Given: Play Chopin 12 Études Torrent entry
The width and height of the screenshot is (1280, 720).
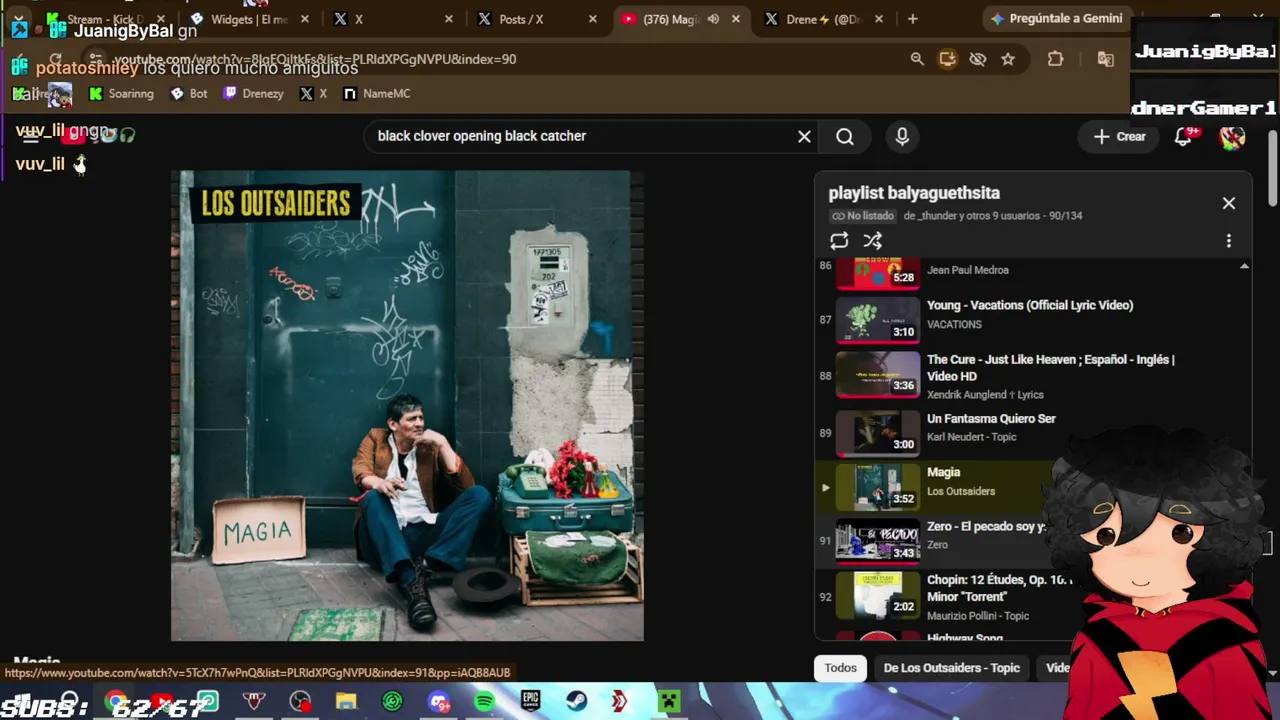Looking at the screenshot, I should click(x=999, y=588).
